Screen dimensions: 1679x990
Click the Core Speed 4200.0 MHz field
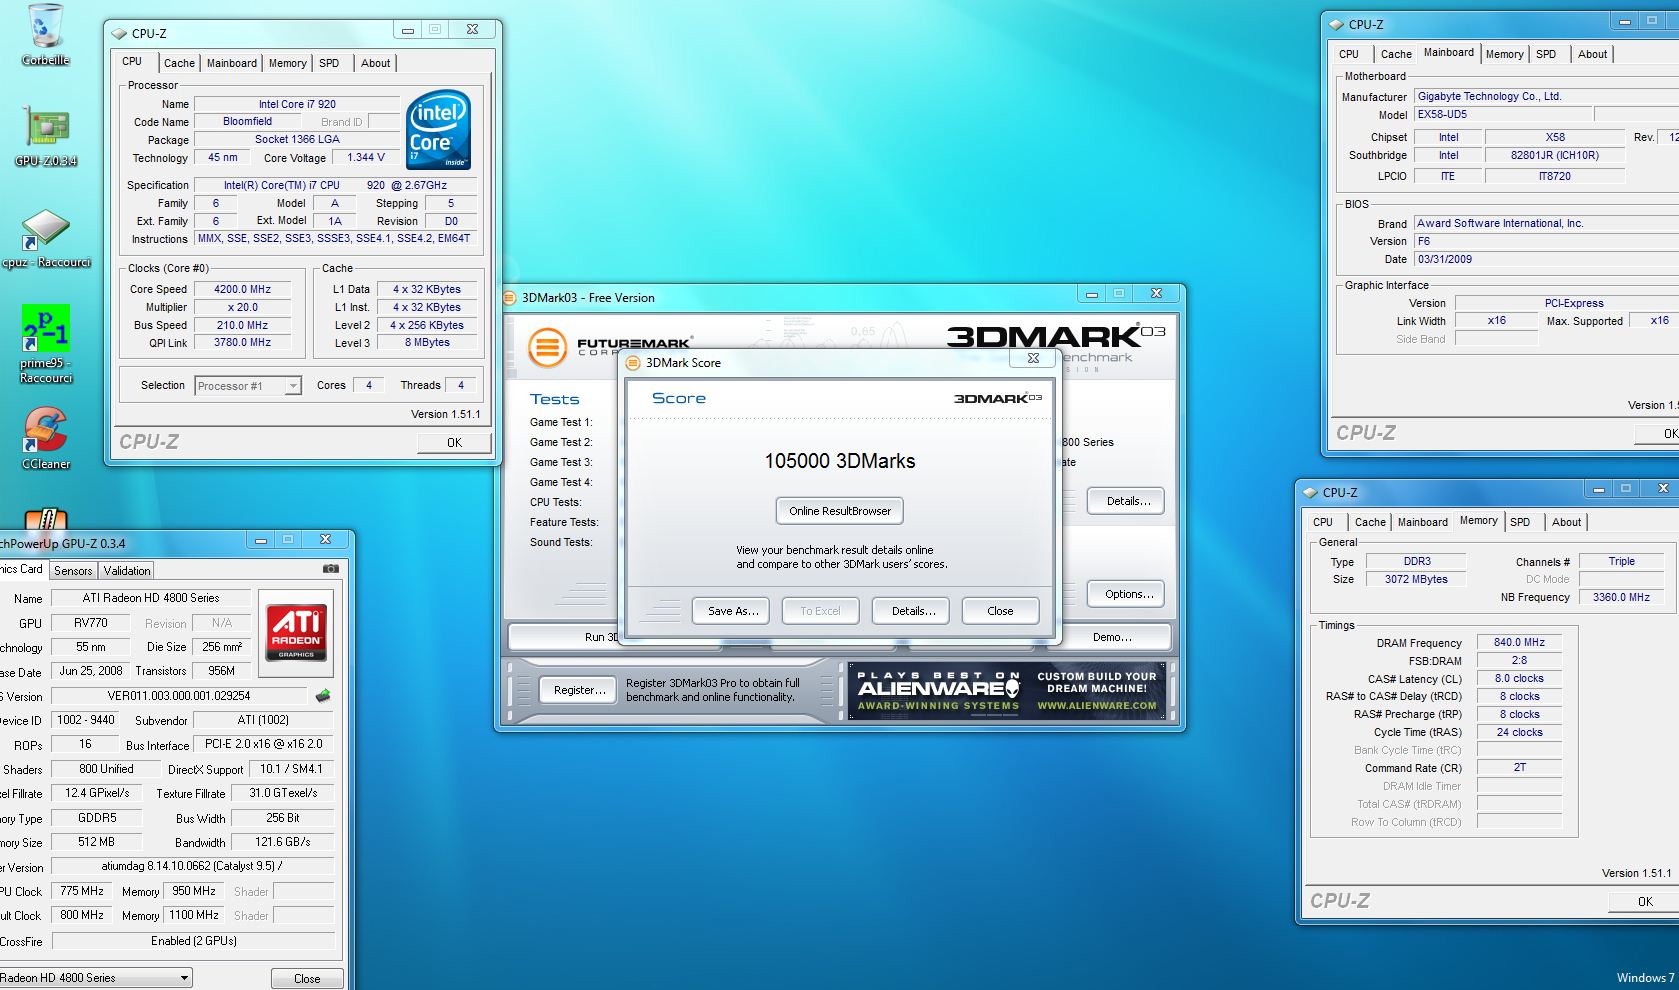[243, 289]
